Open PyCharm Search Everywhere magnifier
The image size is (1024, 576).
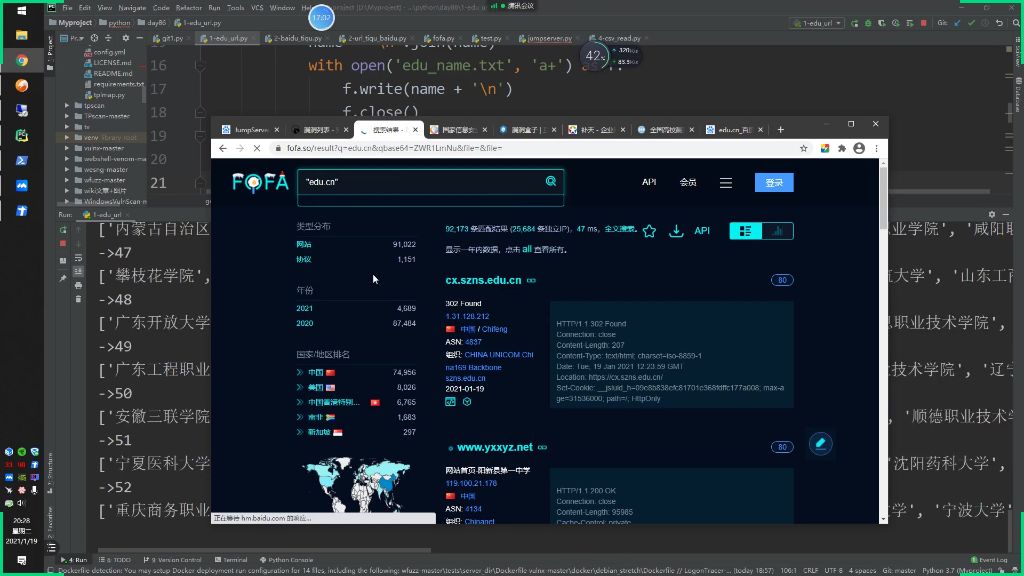point(1016,23)
